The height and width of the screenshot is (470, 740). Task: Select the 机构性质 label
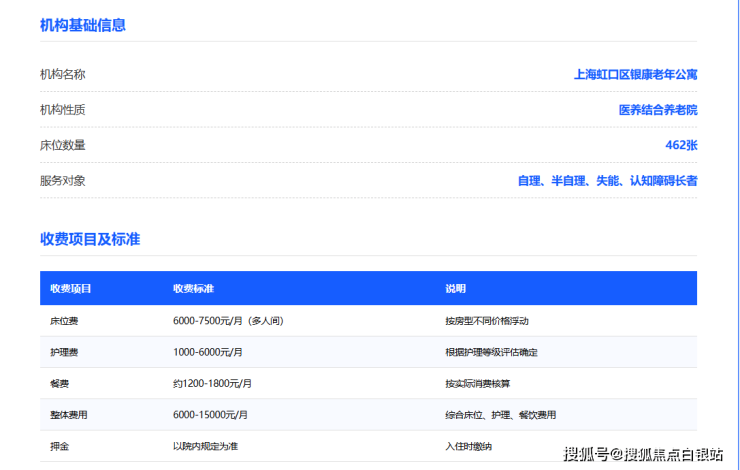click(x=62, y=110)
